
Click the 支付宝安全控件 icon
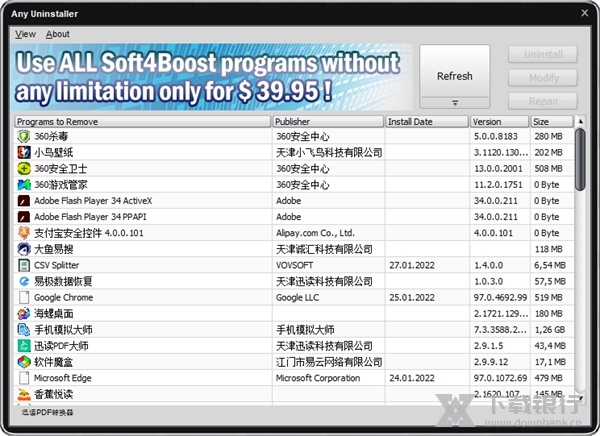click(x=24, y=233)
